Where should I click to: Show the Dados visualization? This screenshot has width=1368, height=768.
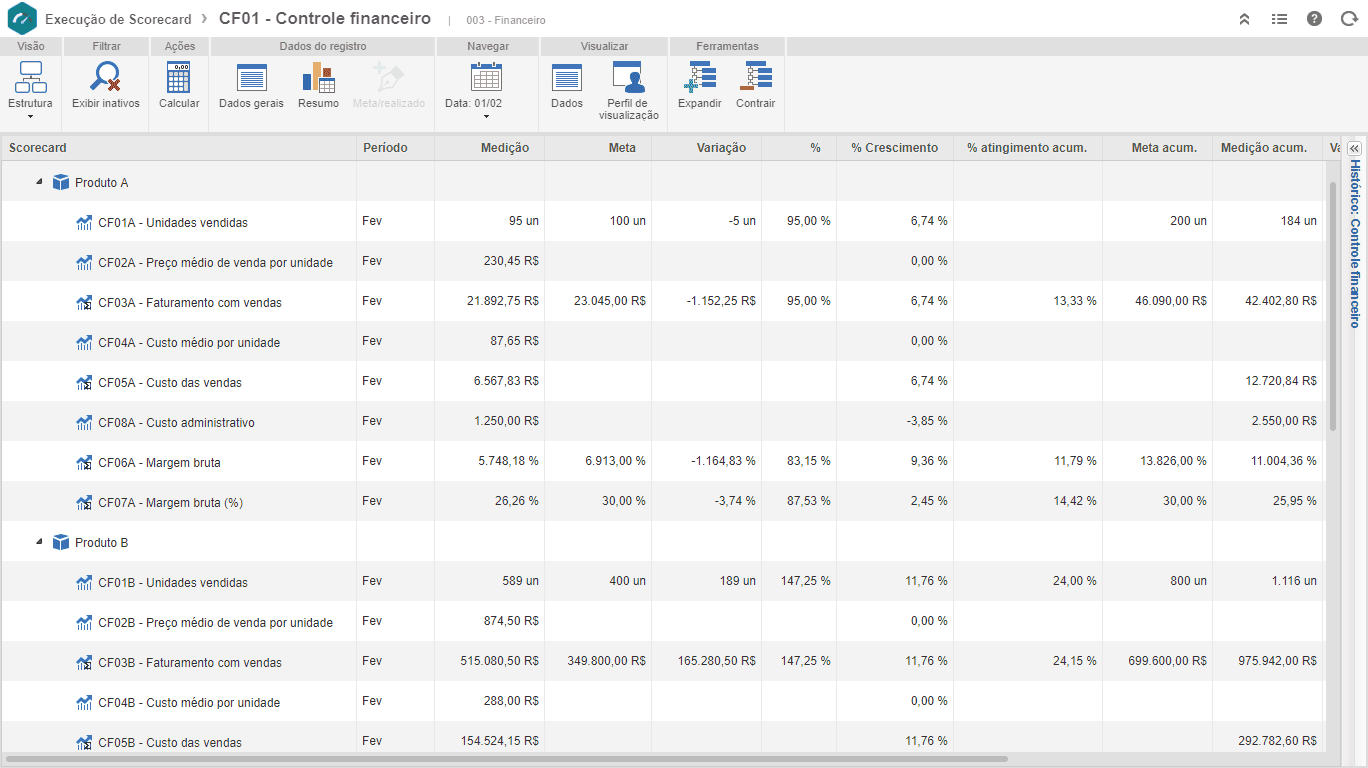pyautogui.click(x=566, y=77)
